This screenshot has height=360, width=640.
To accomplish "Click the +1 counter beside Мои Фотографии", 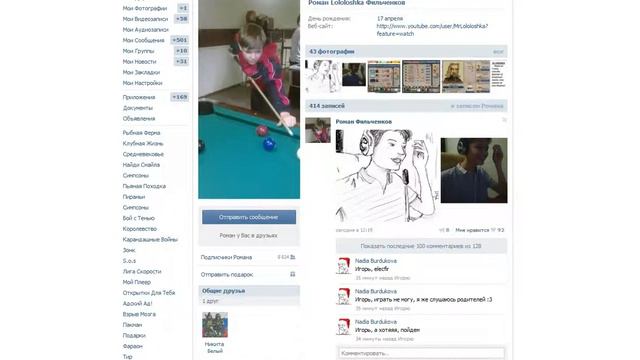I will point(183,8).
